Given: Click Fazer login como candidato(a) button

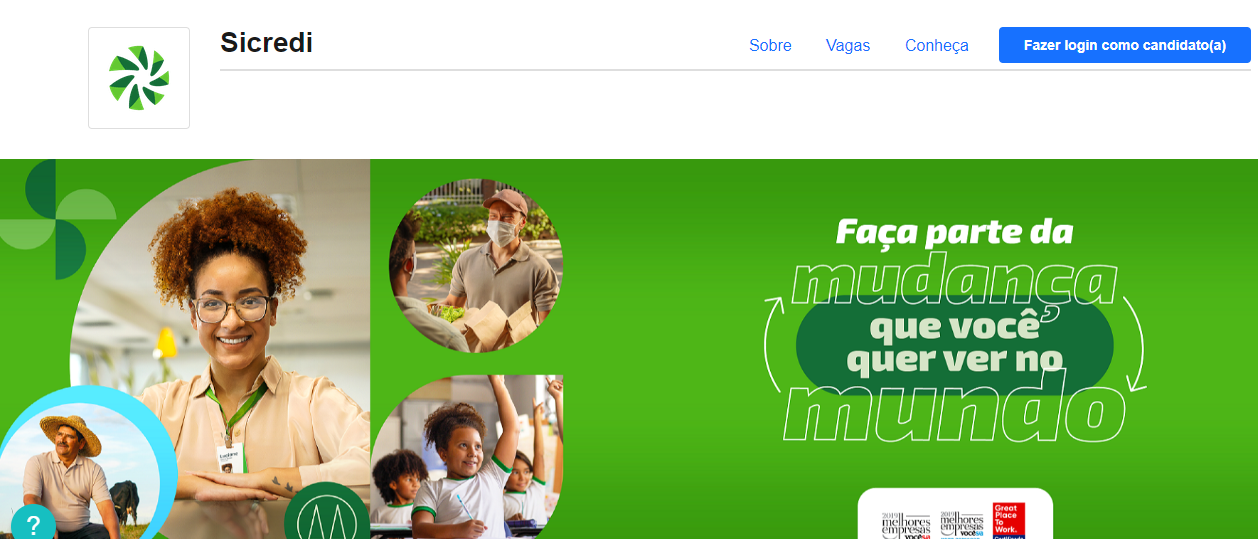Looking at the screenshot, I should (1125, 45).
